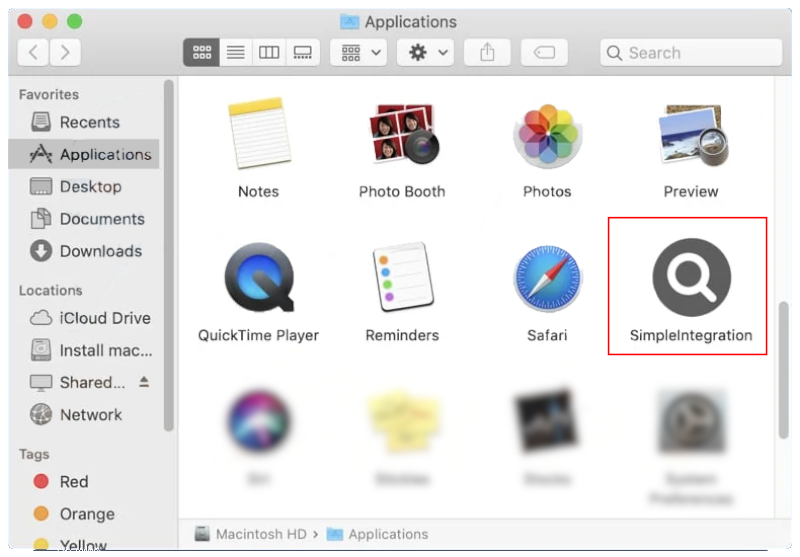Eject the Shared volume in sidebar
800x557 pixels.
pos(144,382)
